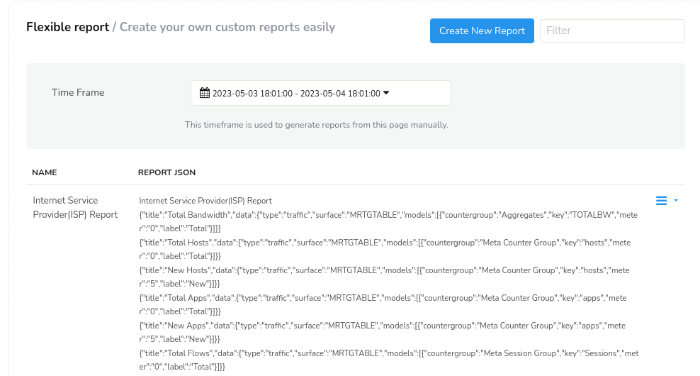700x376 pixels.
Task: Click the Total Hosts JSON line
Action: [x=385, y=249]
